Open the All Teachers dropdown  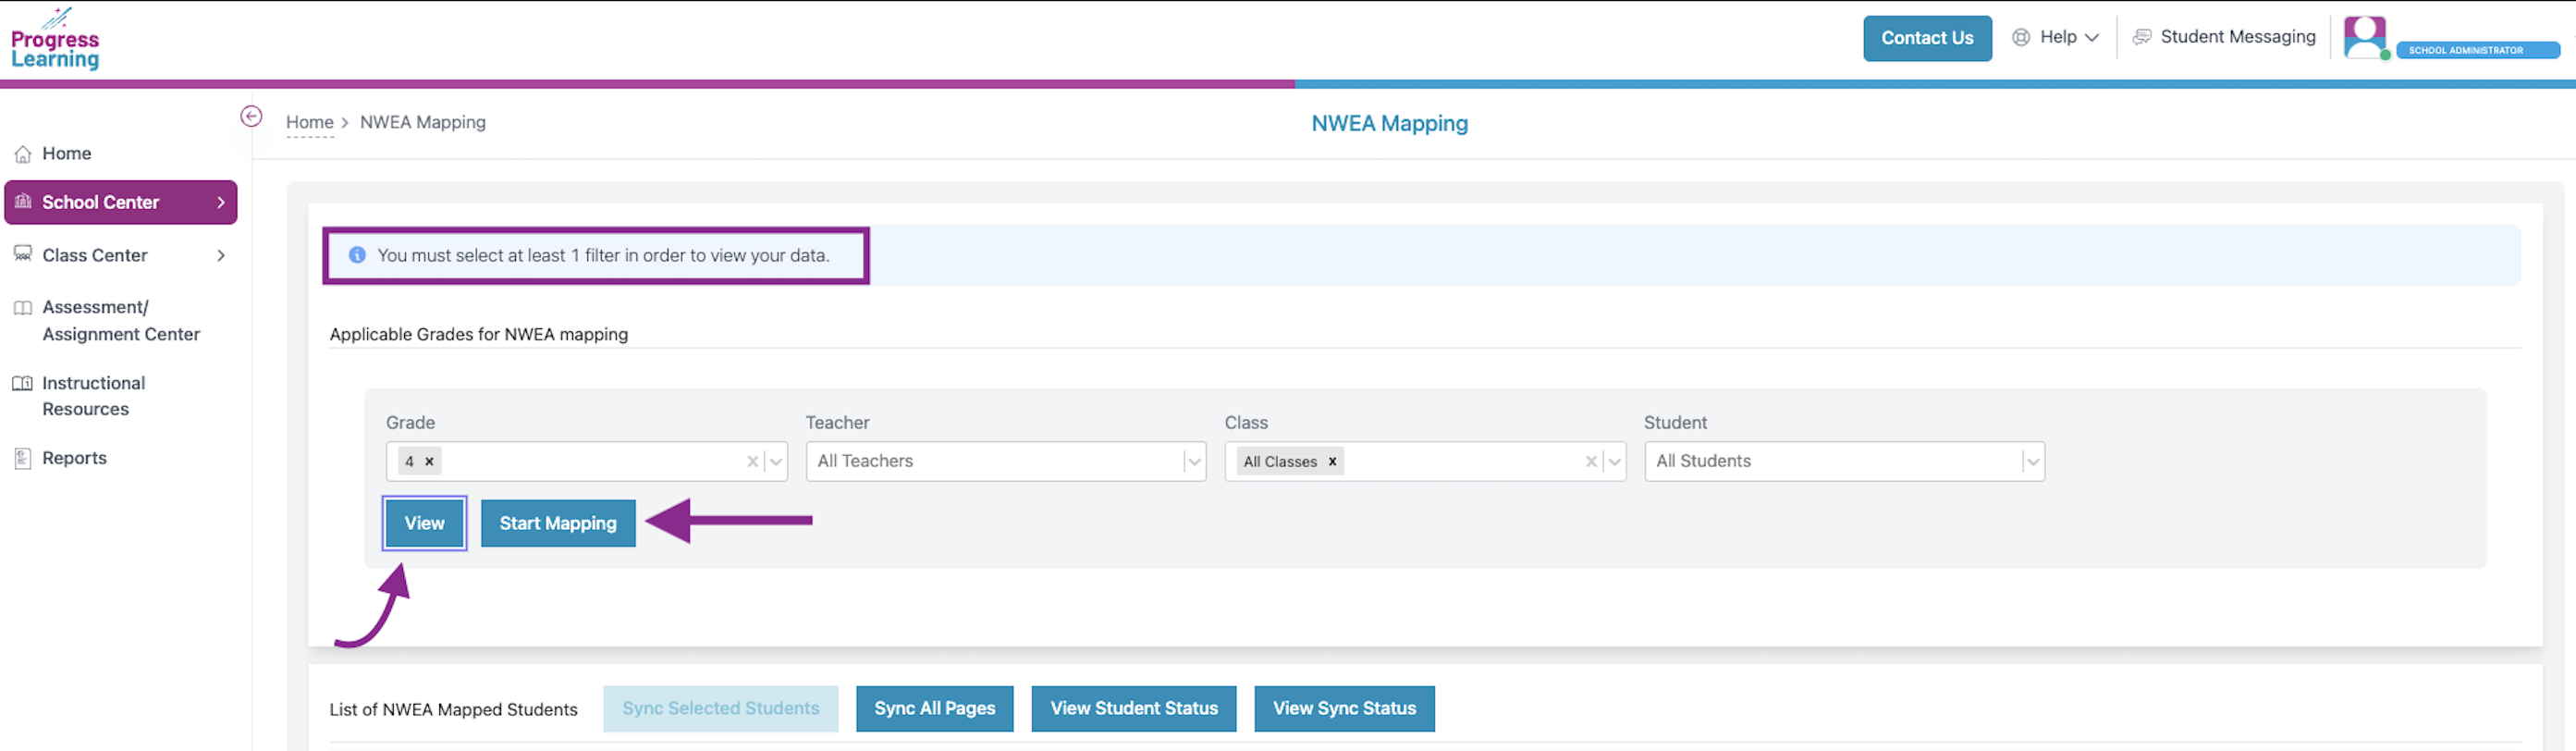(x=1006, y=461)
